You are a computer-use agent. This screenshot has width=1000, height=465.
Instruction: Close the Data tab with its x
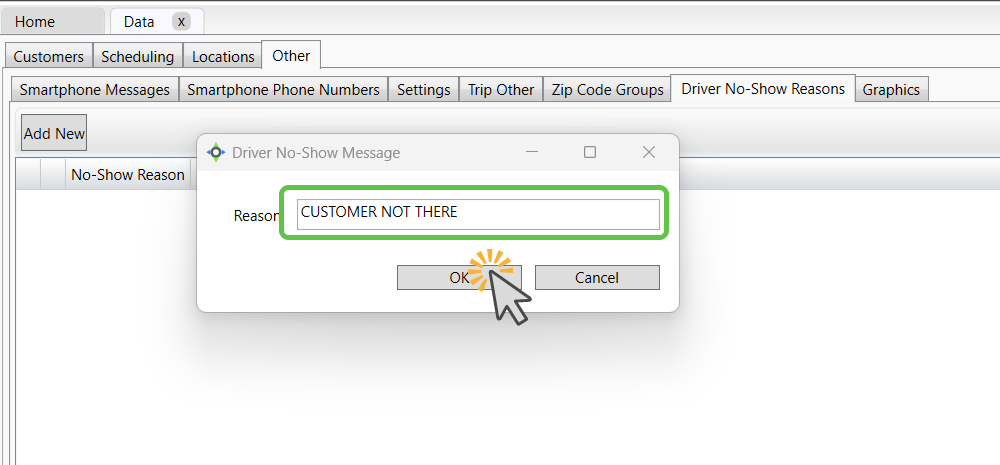pos(181,22)
